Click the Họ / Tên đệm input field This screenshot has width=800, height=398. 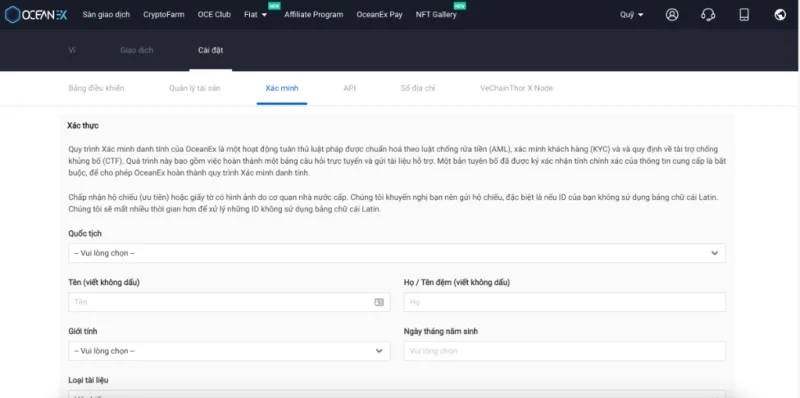click(565, 302)
